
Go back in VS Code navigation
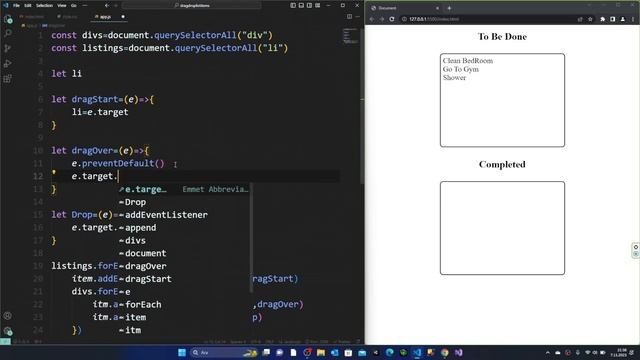pos(107,5)
